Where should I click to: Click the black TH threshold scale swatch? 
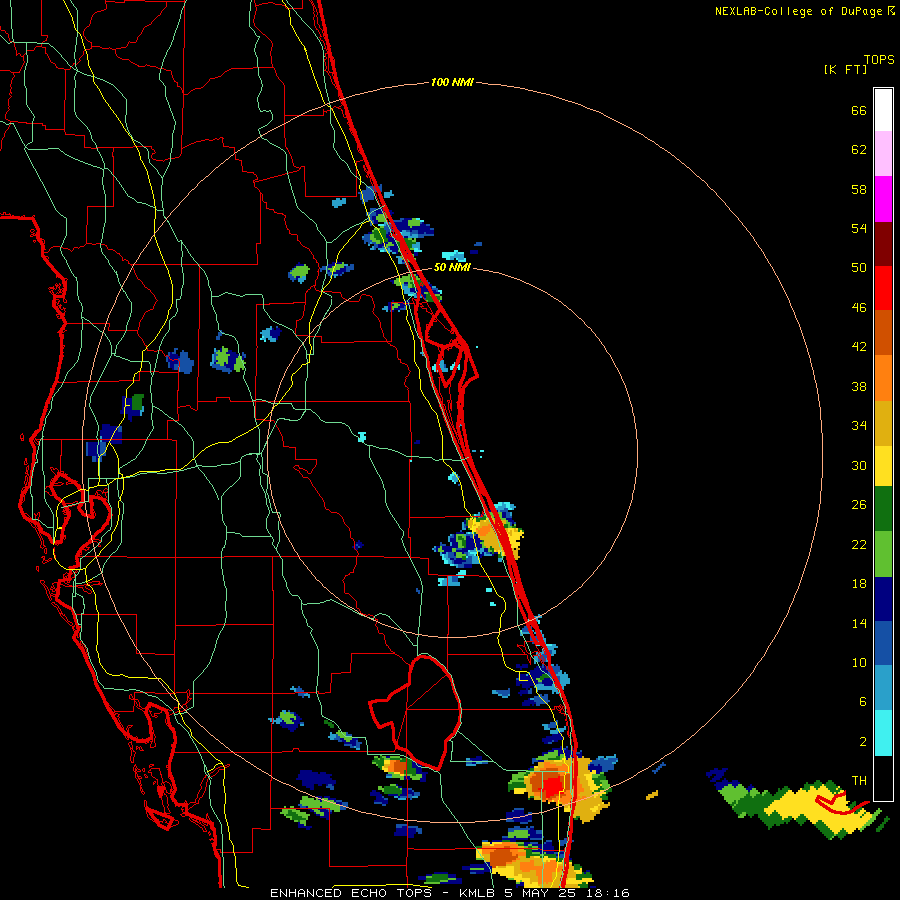tap(883, 778)
